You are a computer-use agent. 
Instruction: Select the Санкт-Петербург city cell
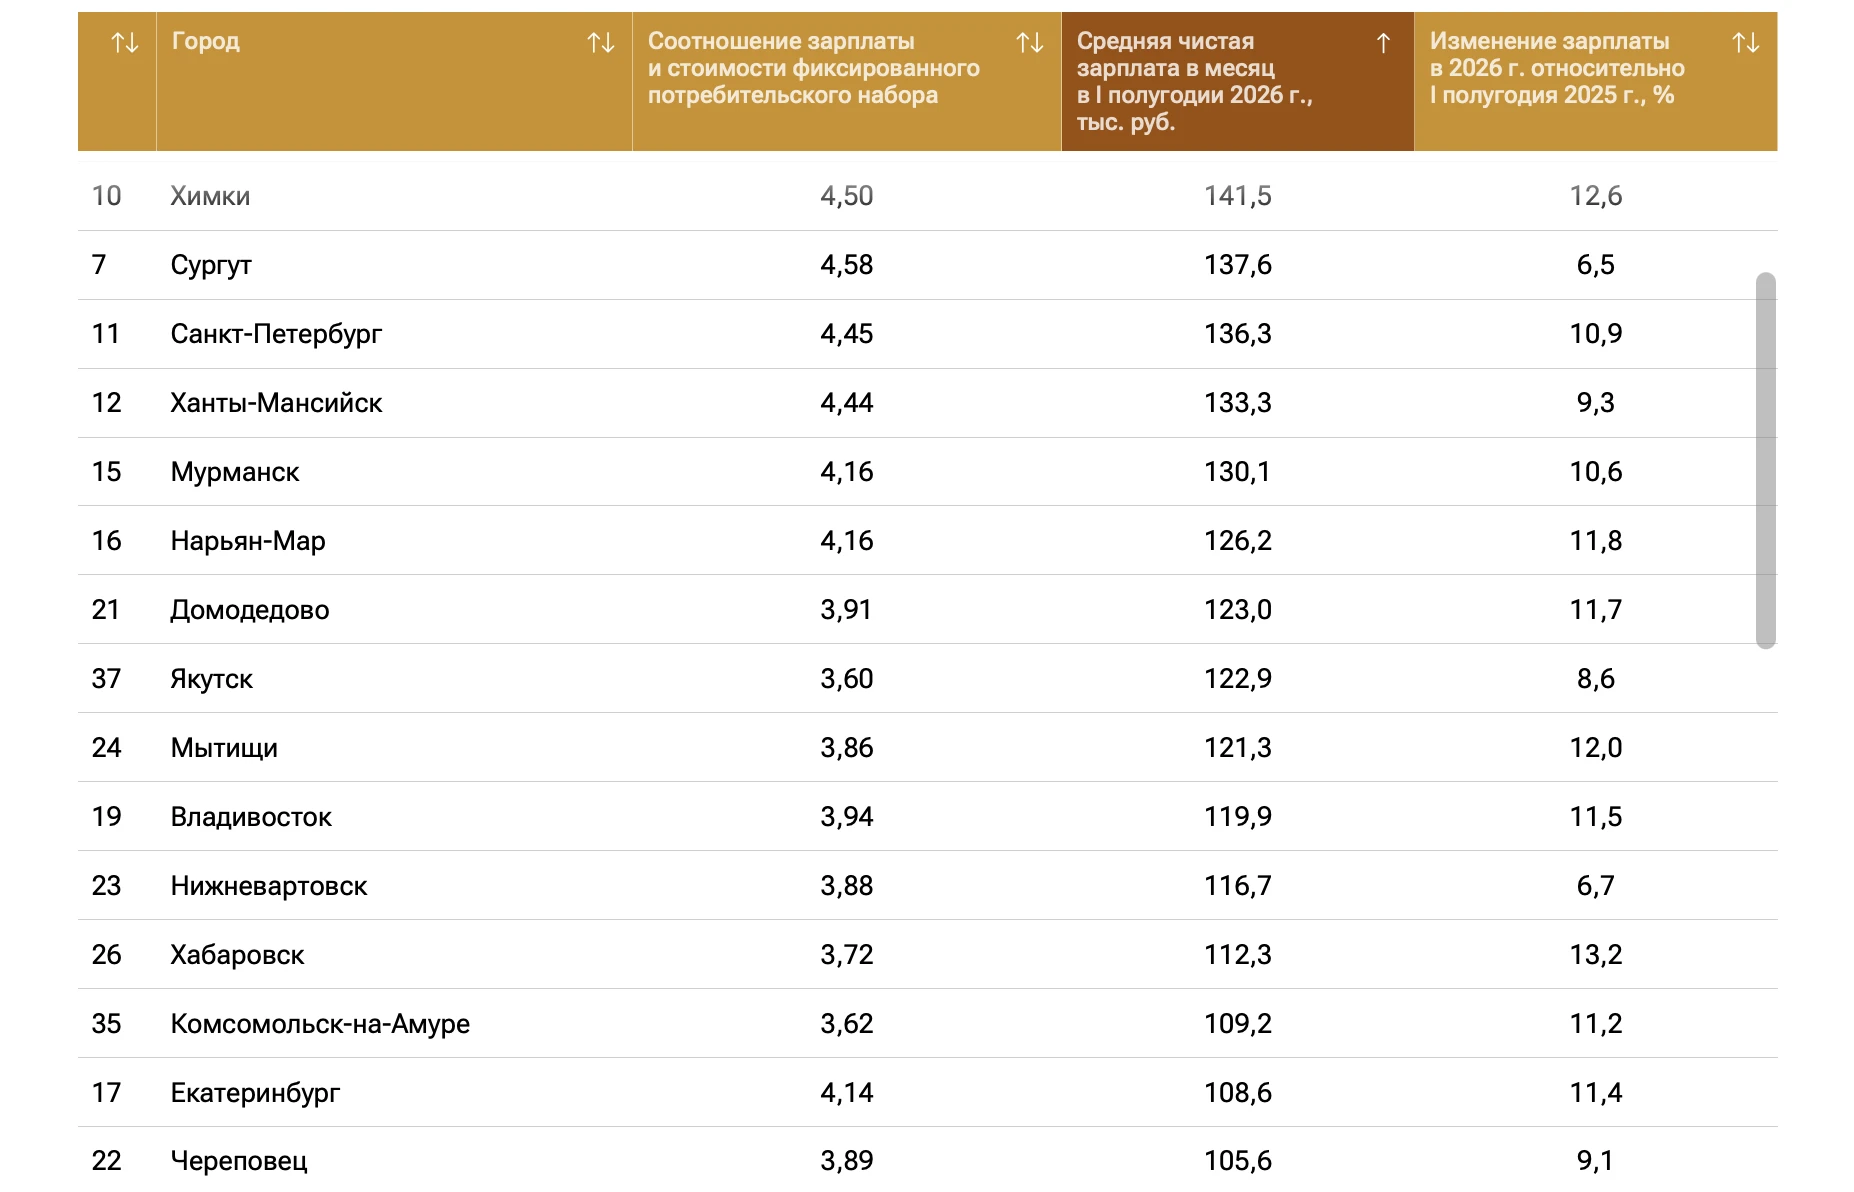276,334
